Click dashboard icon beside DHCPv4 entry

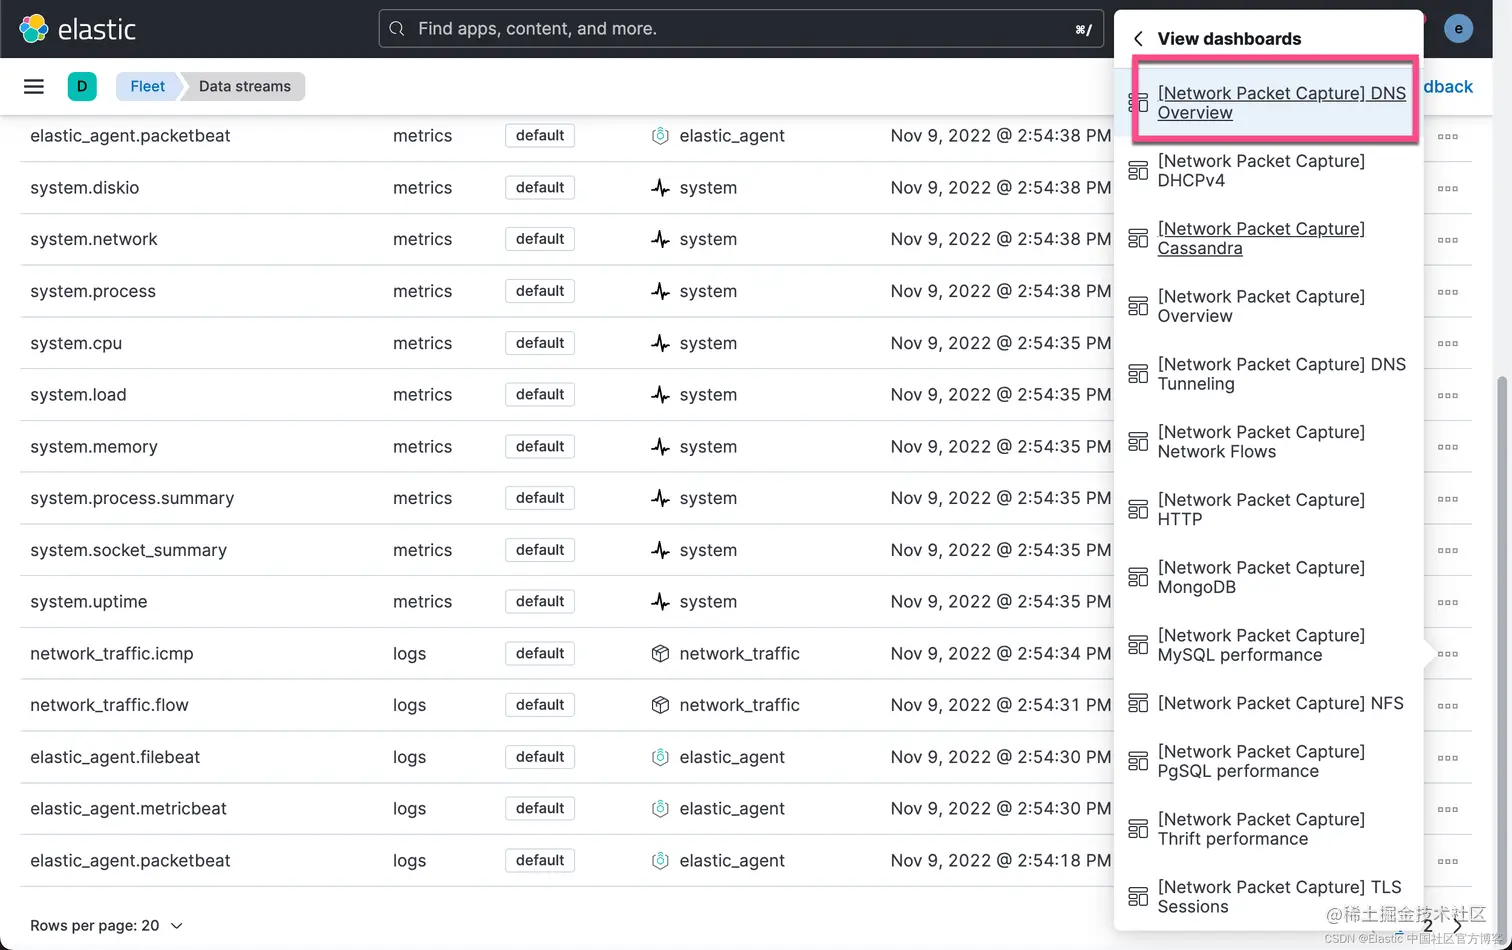tap(1138, 171)
